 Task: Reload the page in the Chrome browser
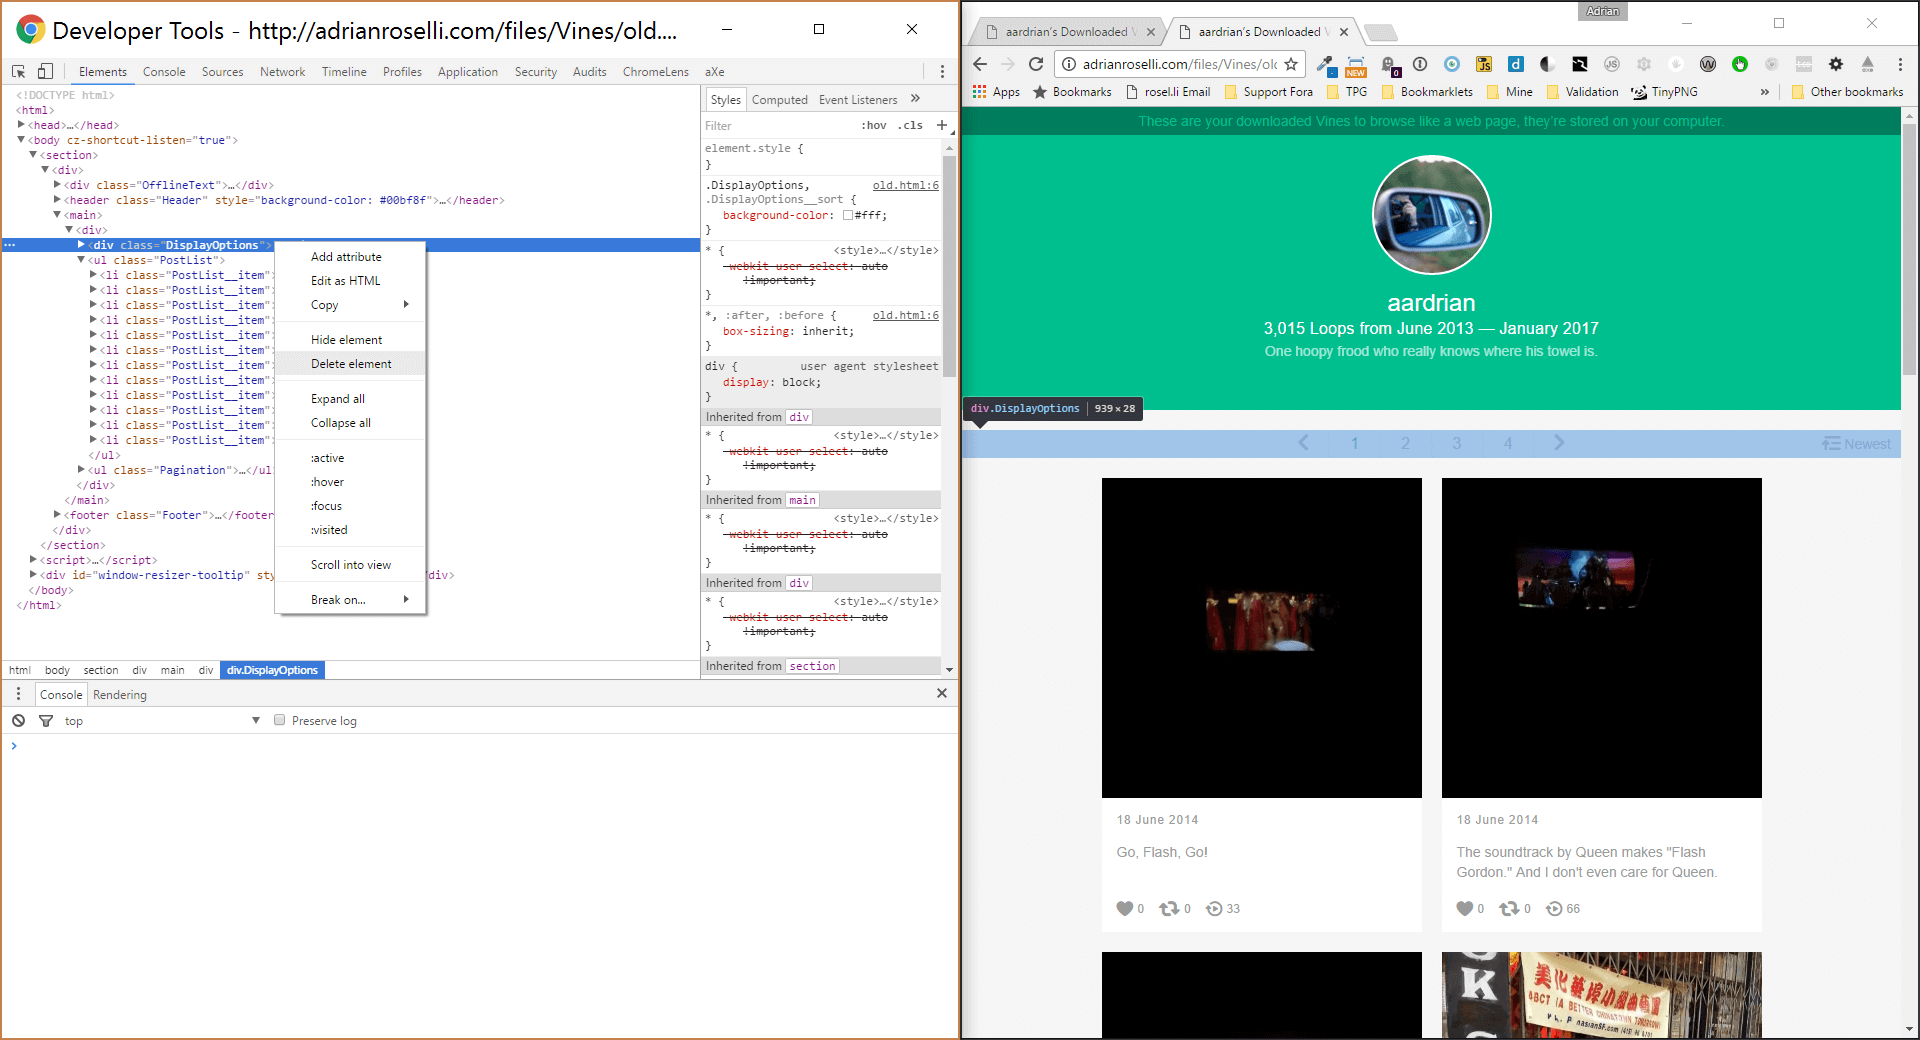(1036, 64)
